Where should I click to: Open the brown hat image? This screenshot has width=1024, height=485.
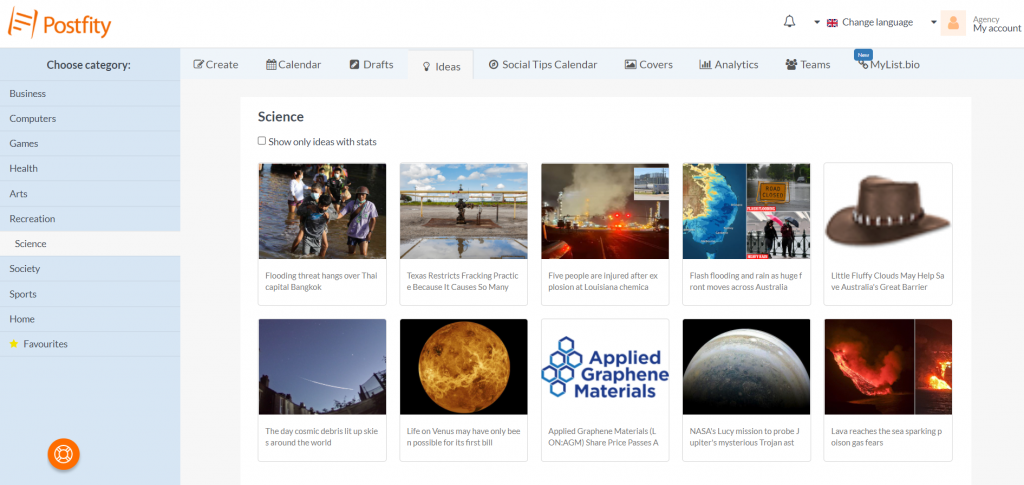pos(888,211)
